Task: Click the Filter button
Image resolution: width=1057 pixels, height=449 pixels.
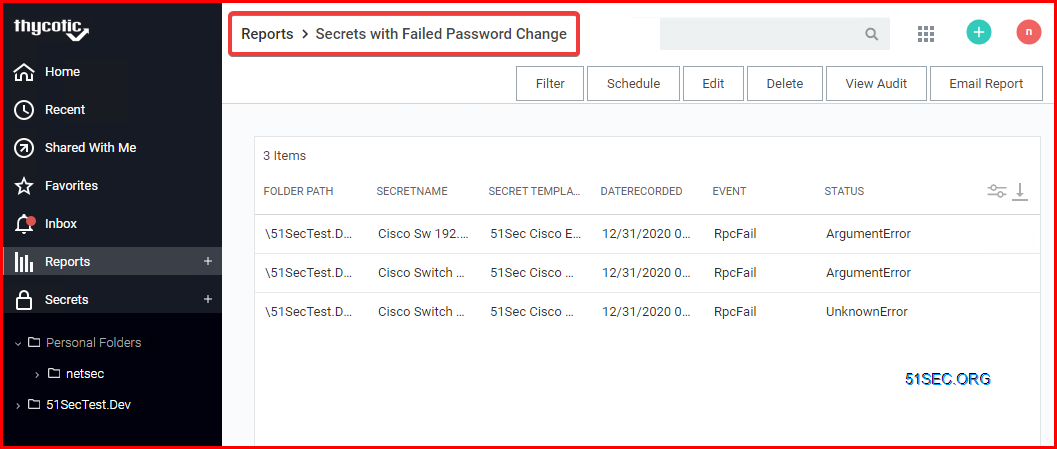Action: [x=550, y=84]
